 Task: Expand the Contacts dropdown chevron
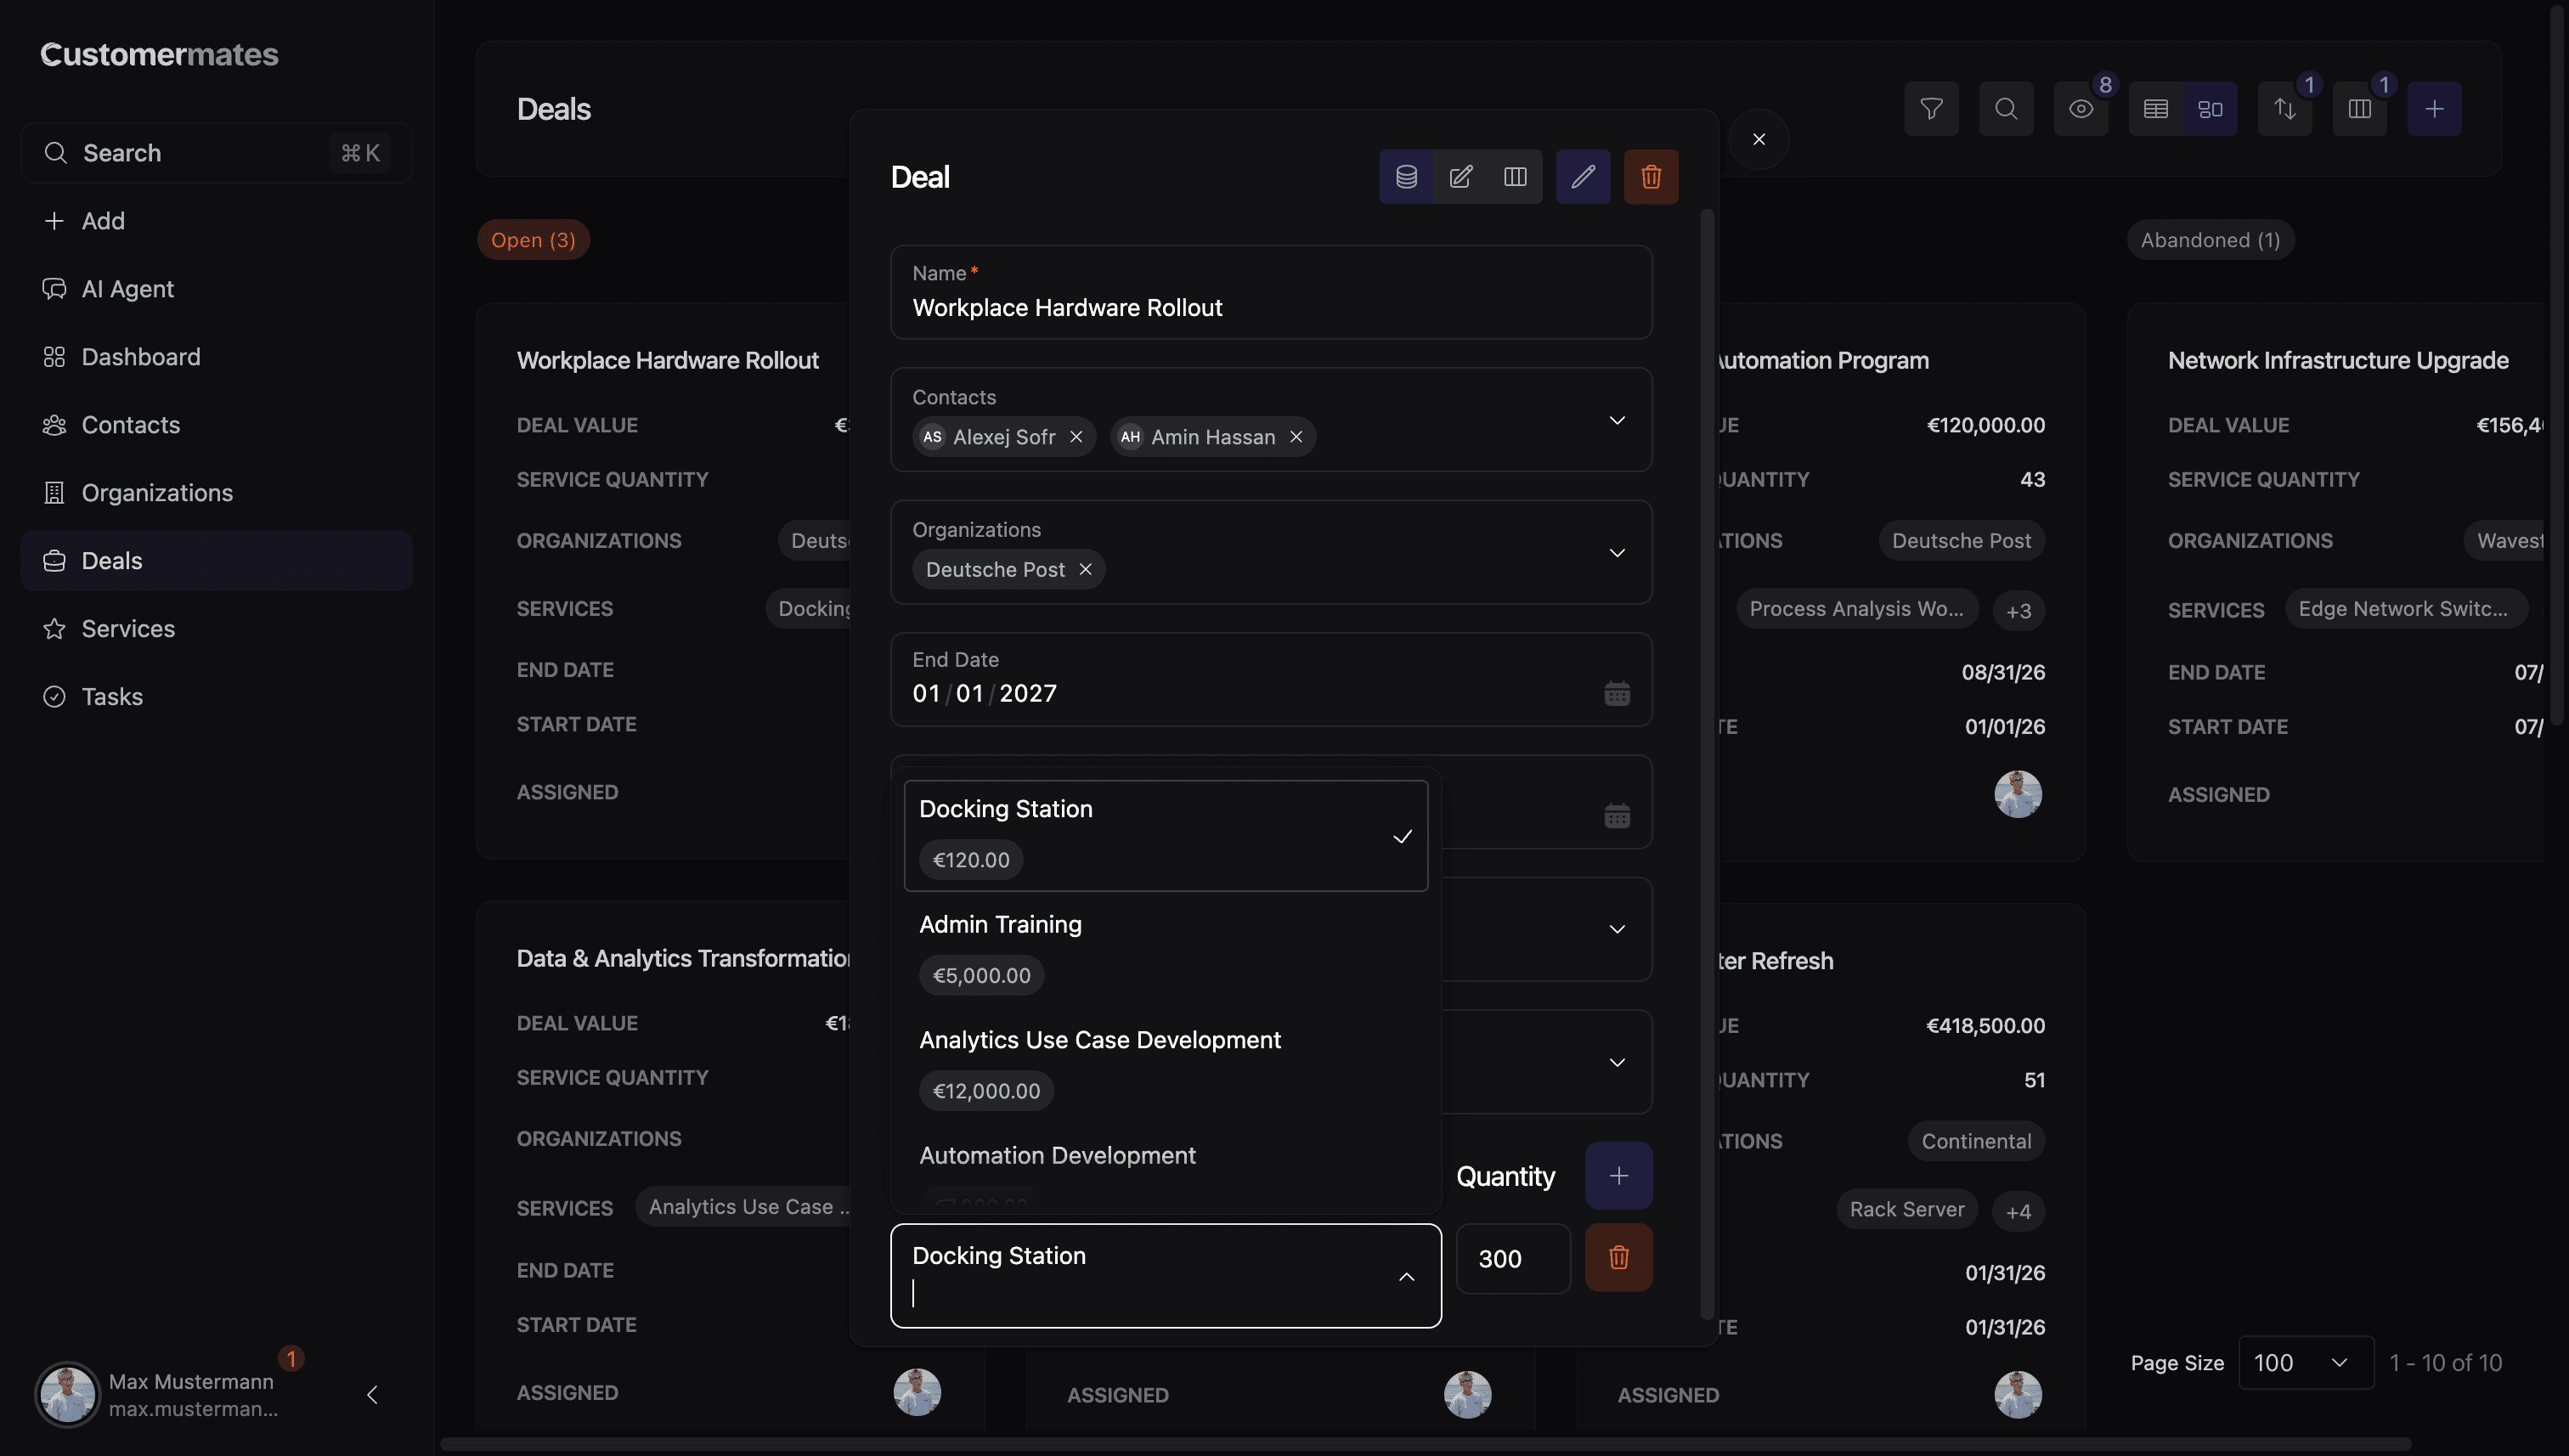(1616, 420)
